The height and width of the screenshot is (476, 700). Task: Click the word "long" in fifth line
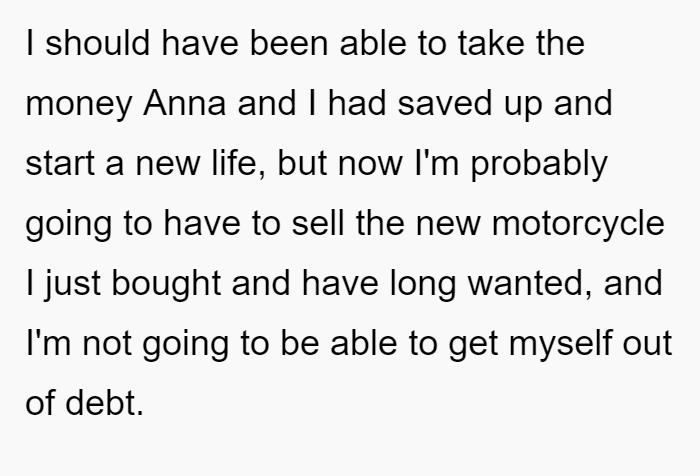coord(423,284)
